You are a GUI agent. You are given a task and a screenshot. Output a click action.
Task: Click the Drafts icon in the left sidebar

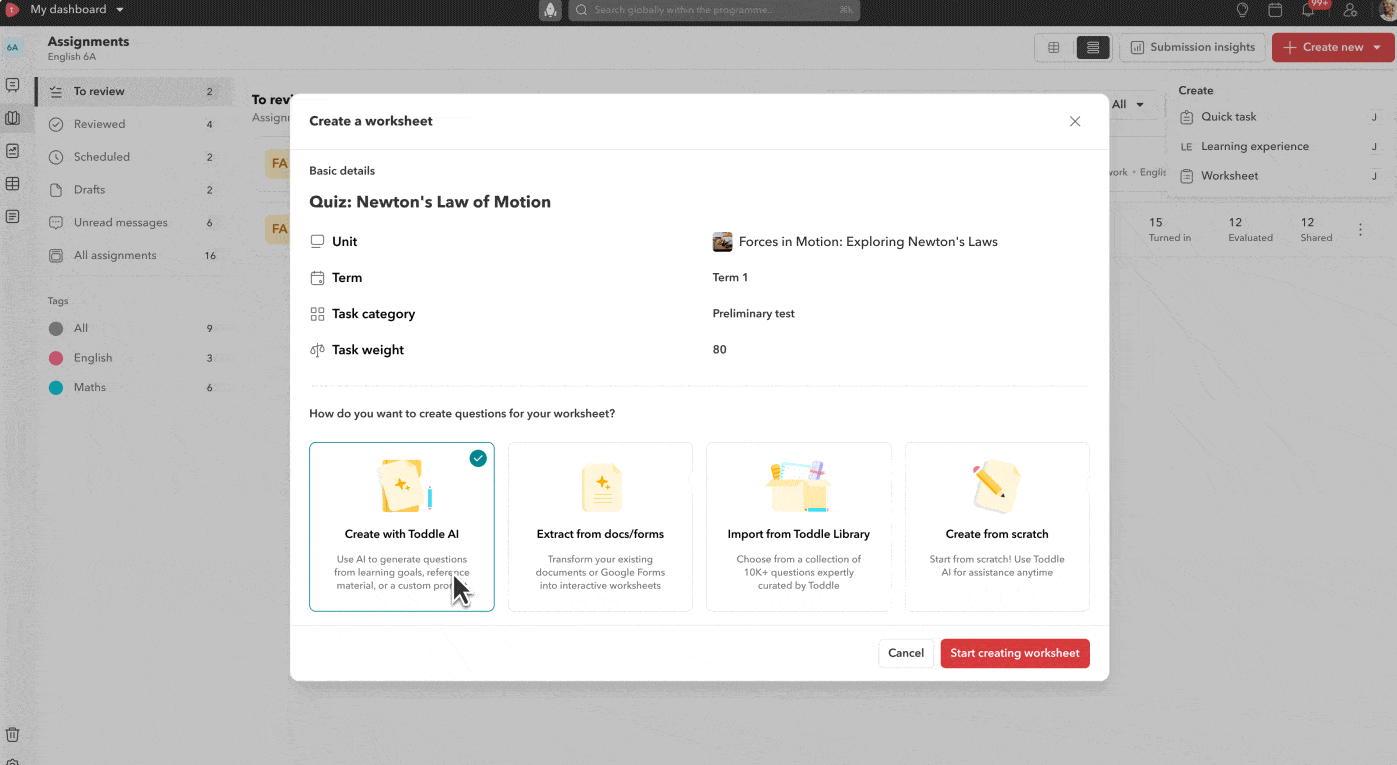(x=57, y=189)
